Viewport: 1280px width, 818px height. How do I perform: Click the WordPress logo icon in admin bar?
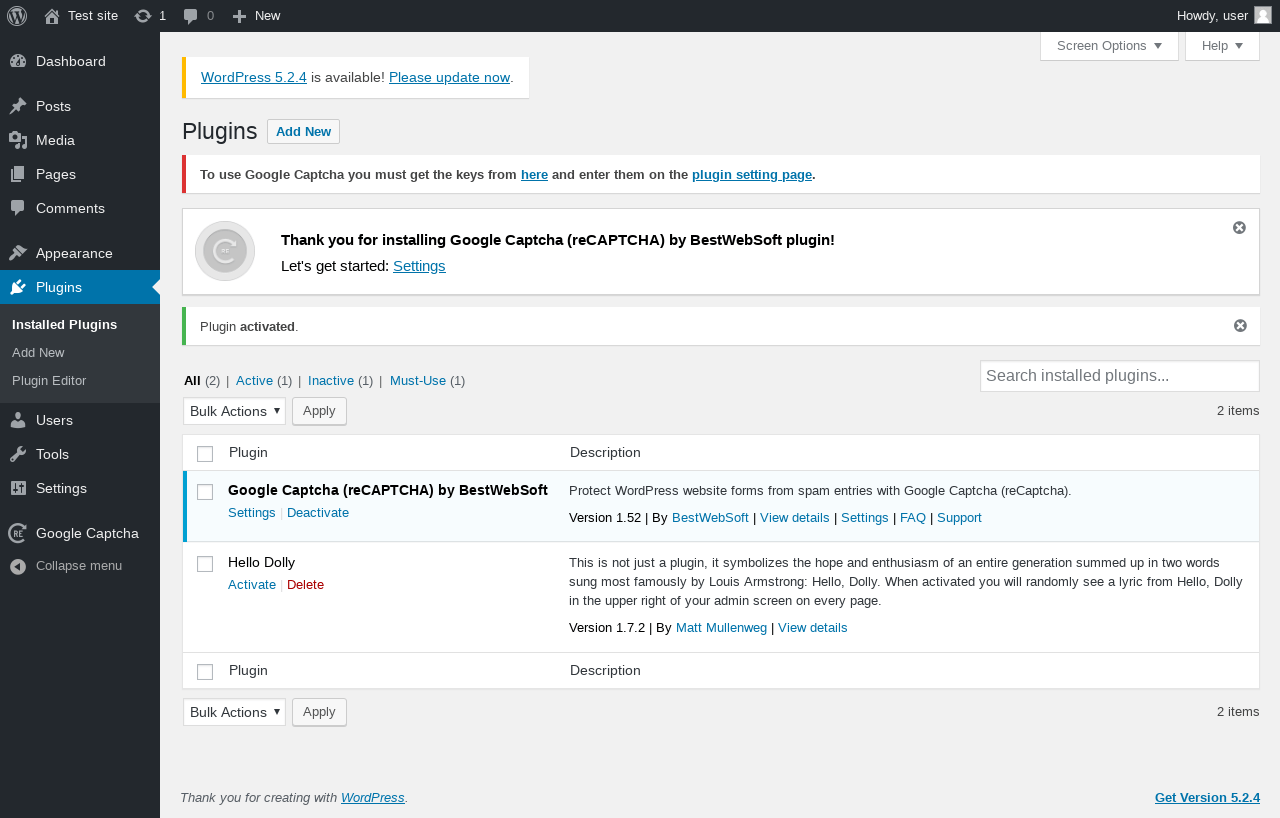point(17,16)
